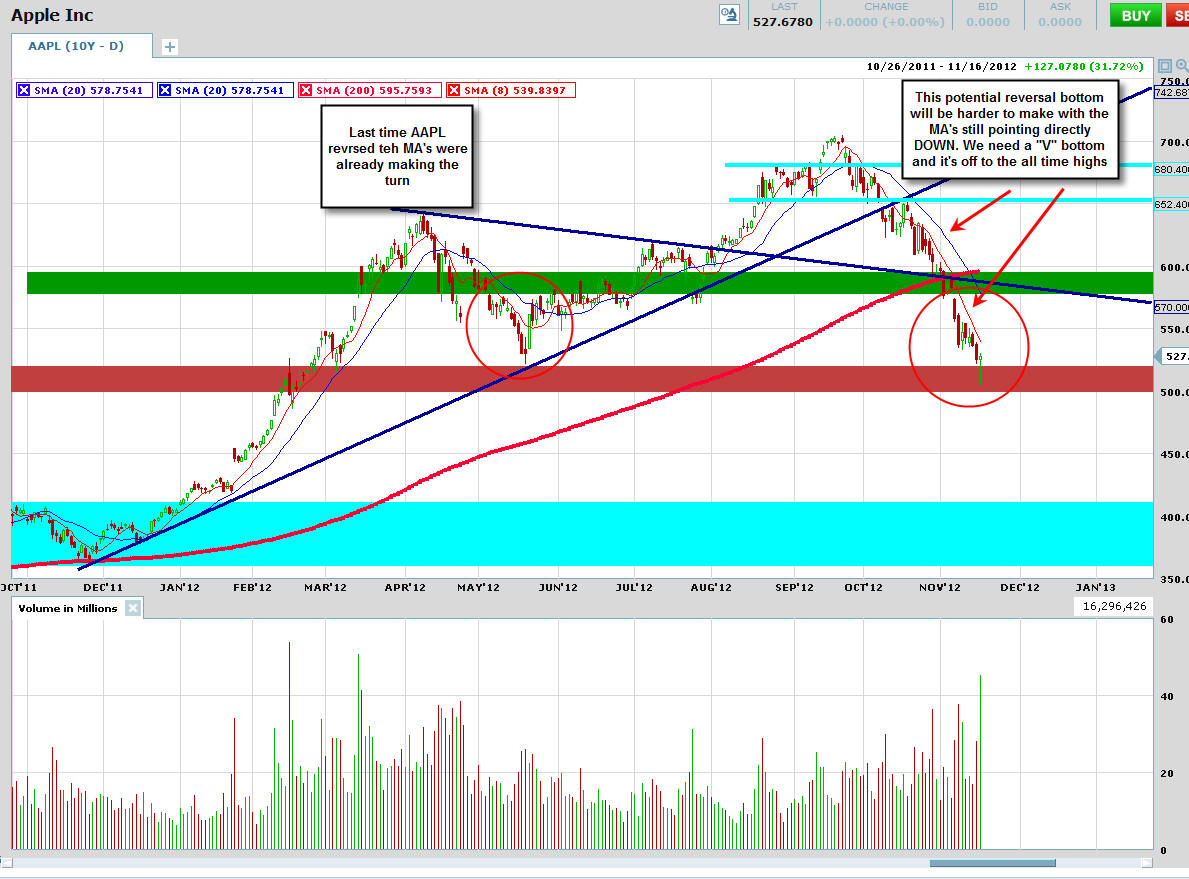Click the date range 10/26/2011 - 11/16/2012

(941, 67)
